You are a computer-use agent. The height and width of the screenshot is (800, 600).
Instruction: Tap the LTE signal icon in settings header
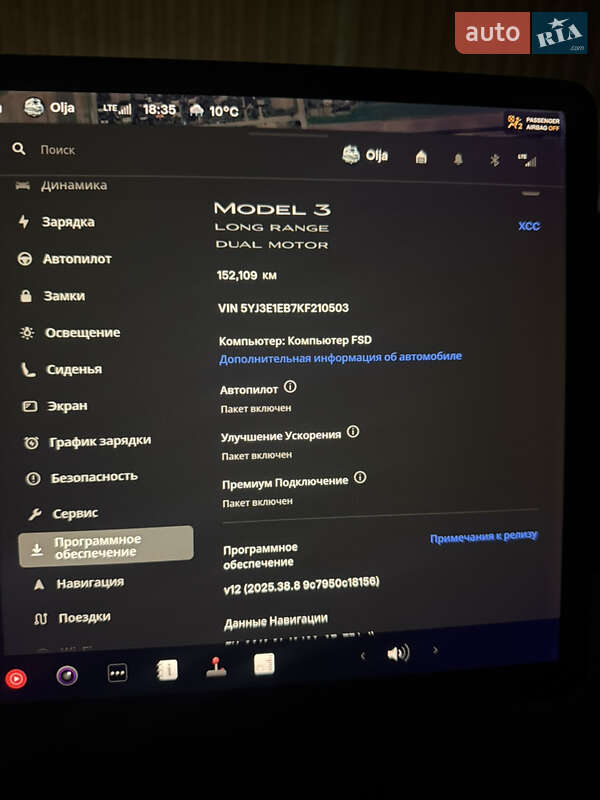tap(527, 160)
